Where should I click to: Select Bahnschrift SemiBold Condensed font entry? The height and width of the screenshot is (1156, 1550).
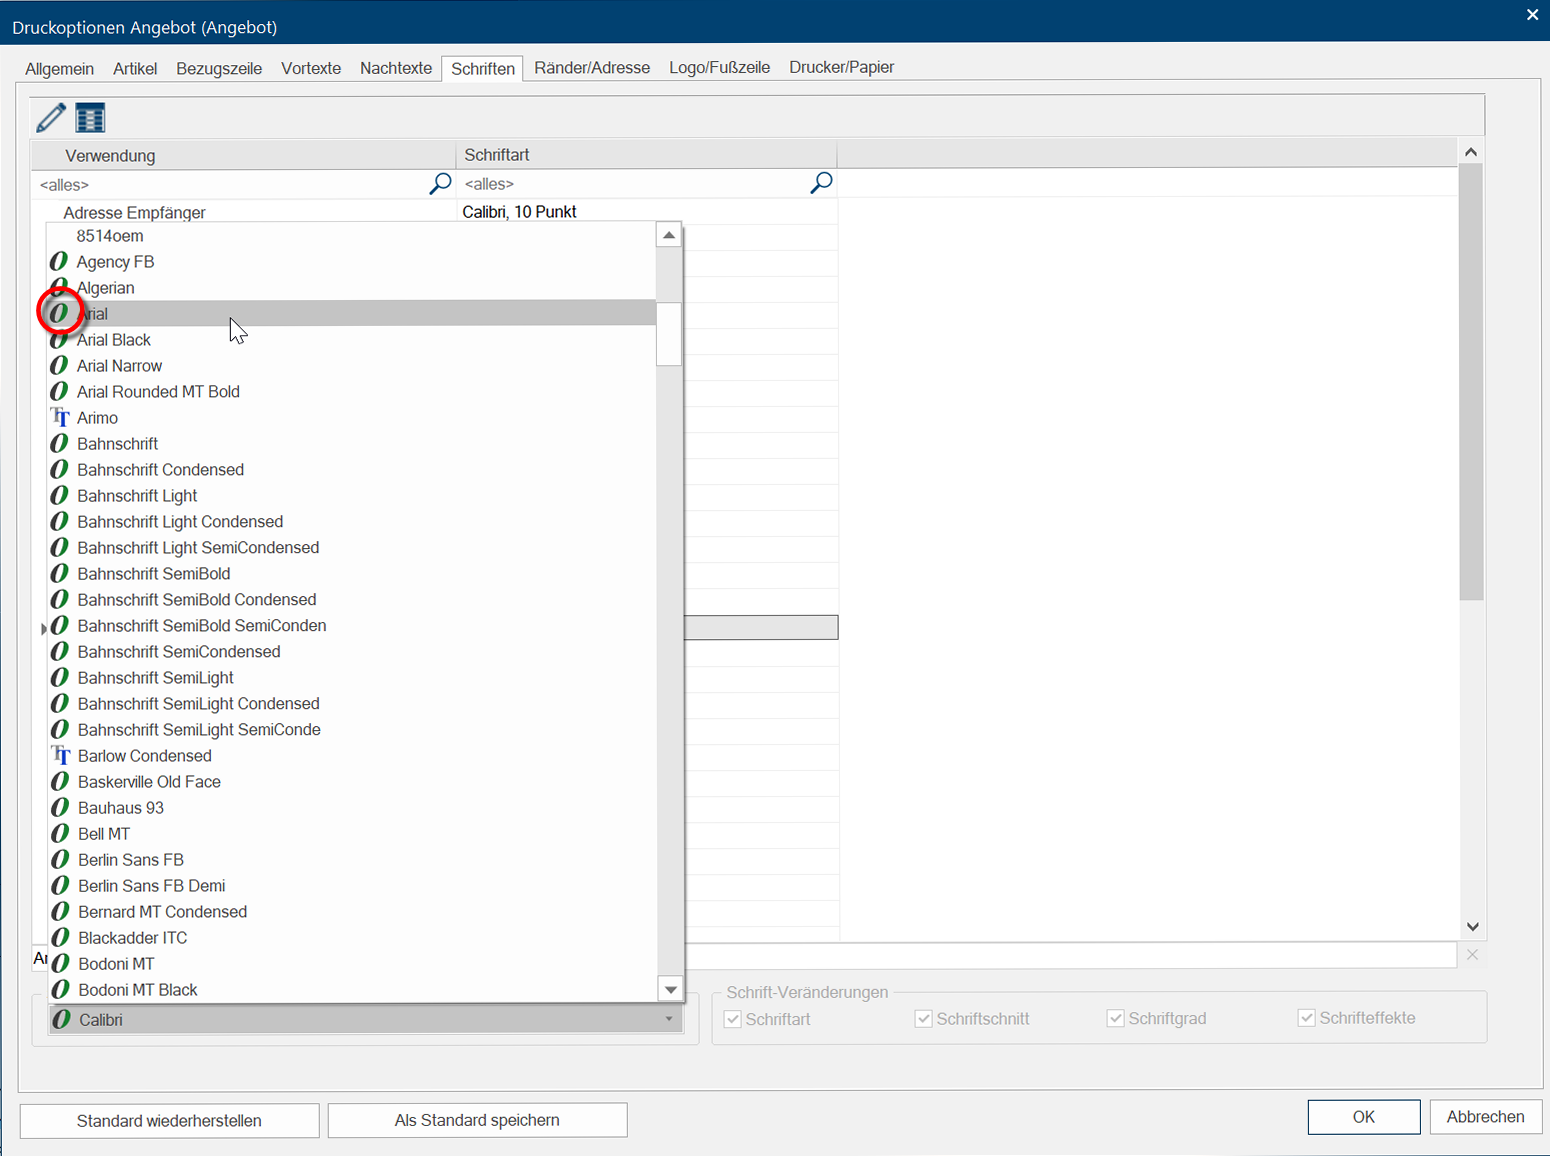(x=352, y=600)
